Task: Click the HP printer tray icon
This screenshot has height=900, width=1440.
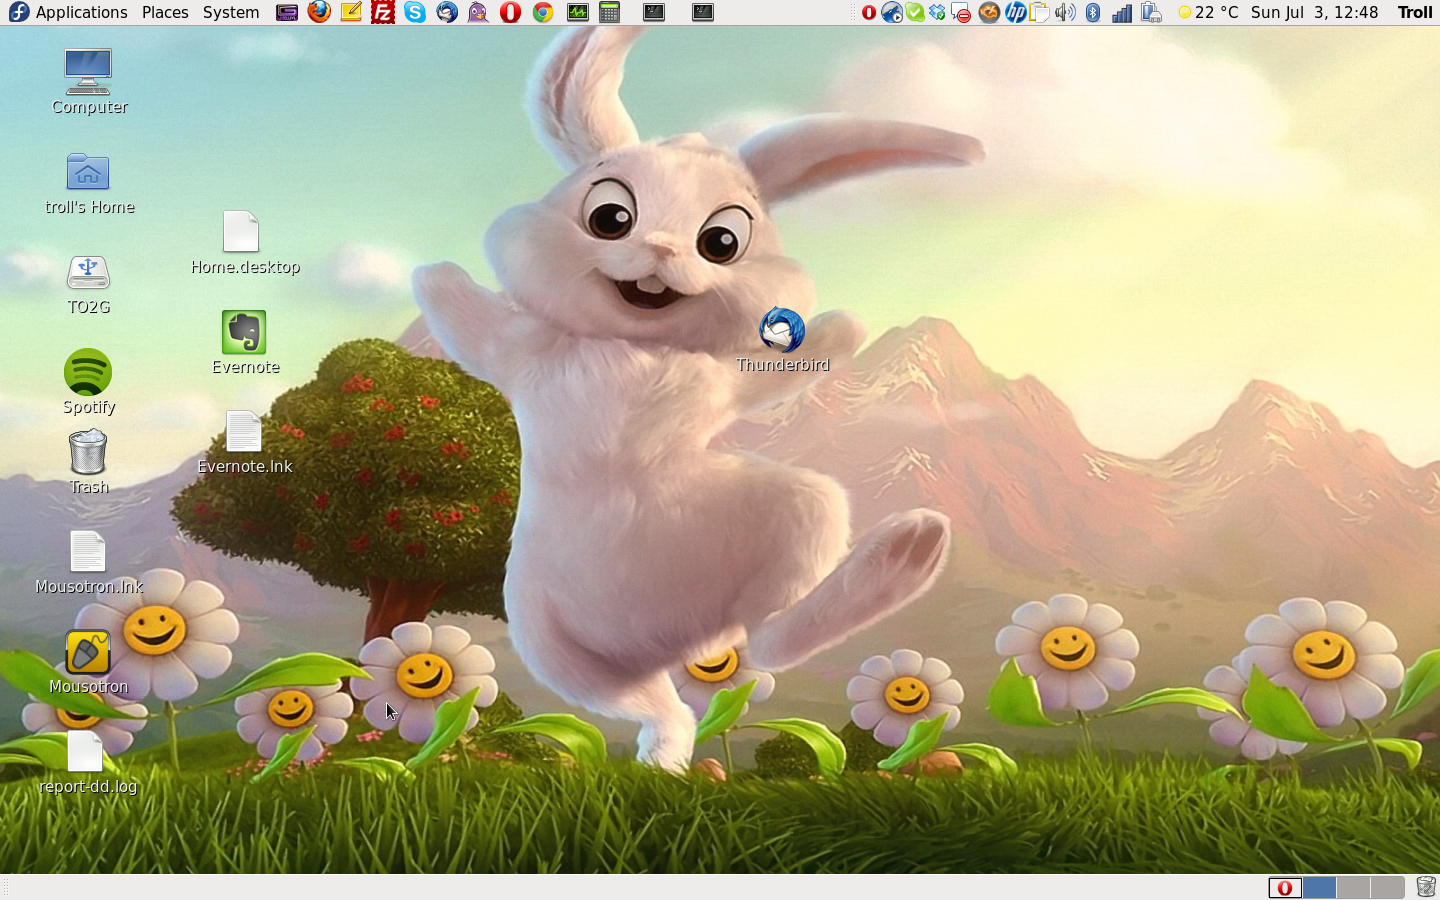Action: [1016, 12]
